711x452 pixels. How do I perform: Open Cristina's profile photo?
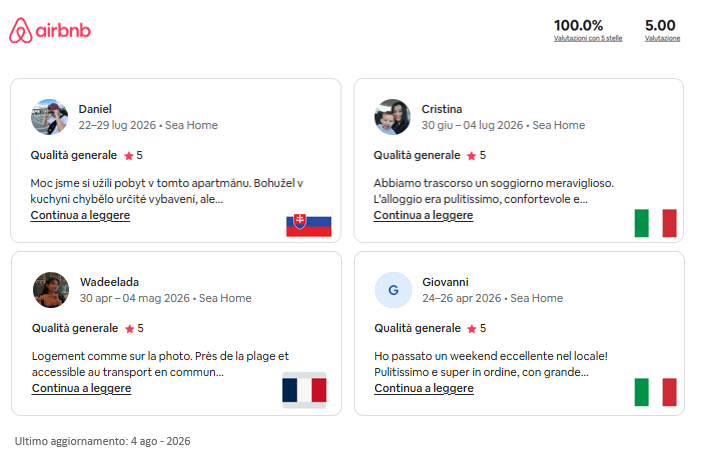click(392, 117)
